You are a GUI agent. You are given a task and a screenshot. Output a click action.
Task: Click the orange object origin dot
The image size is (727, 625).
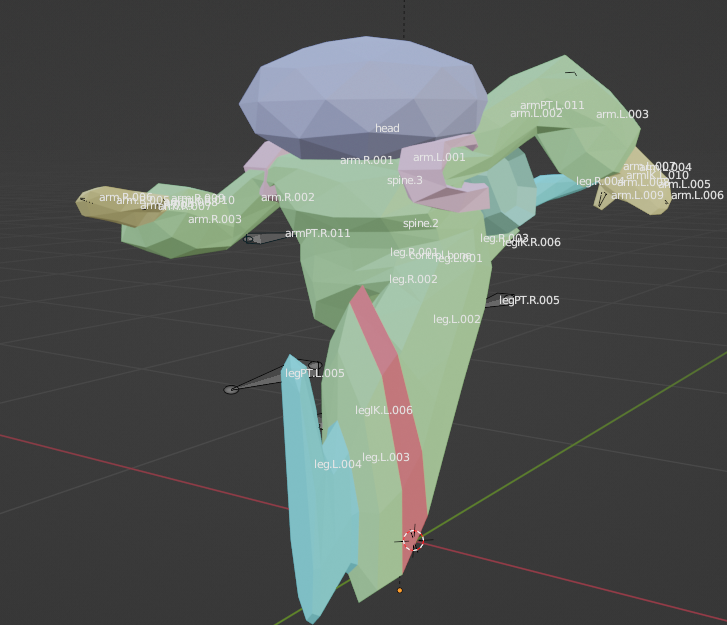click(400, 590)
